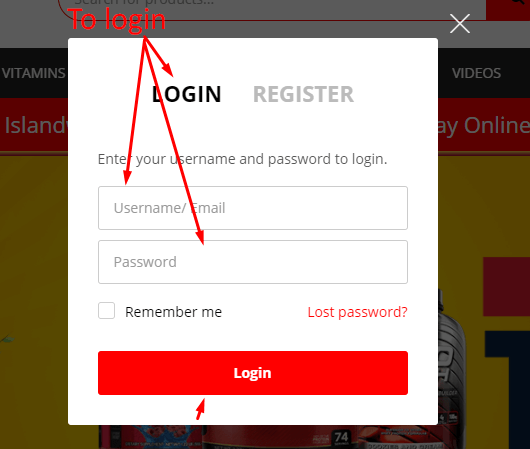
Task: Open the 'Lost password?' link
Action: [x=357, y=312]
